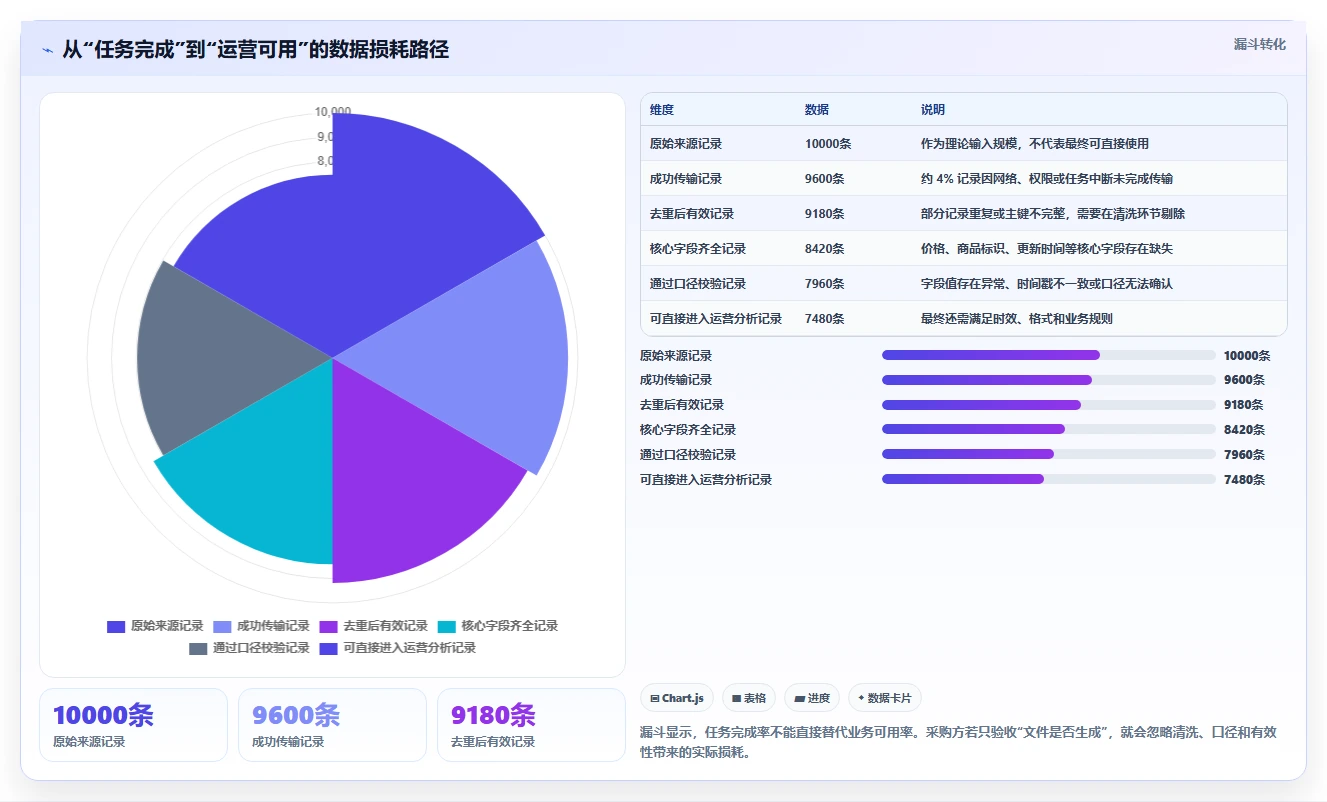This screenshot has height=802, width=1327.
Task: Click the Chart.js tag chip
Action: click(677, 698)
